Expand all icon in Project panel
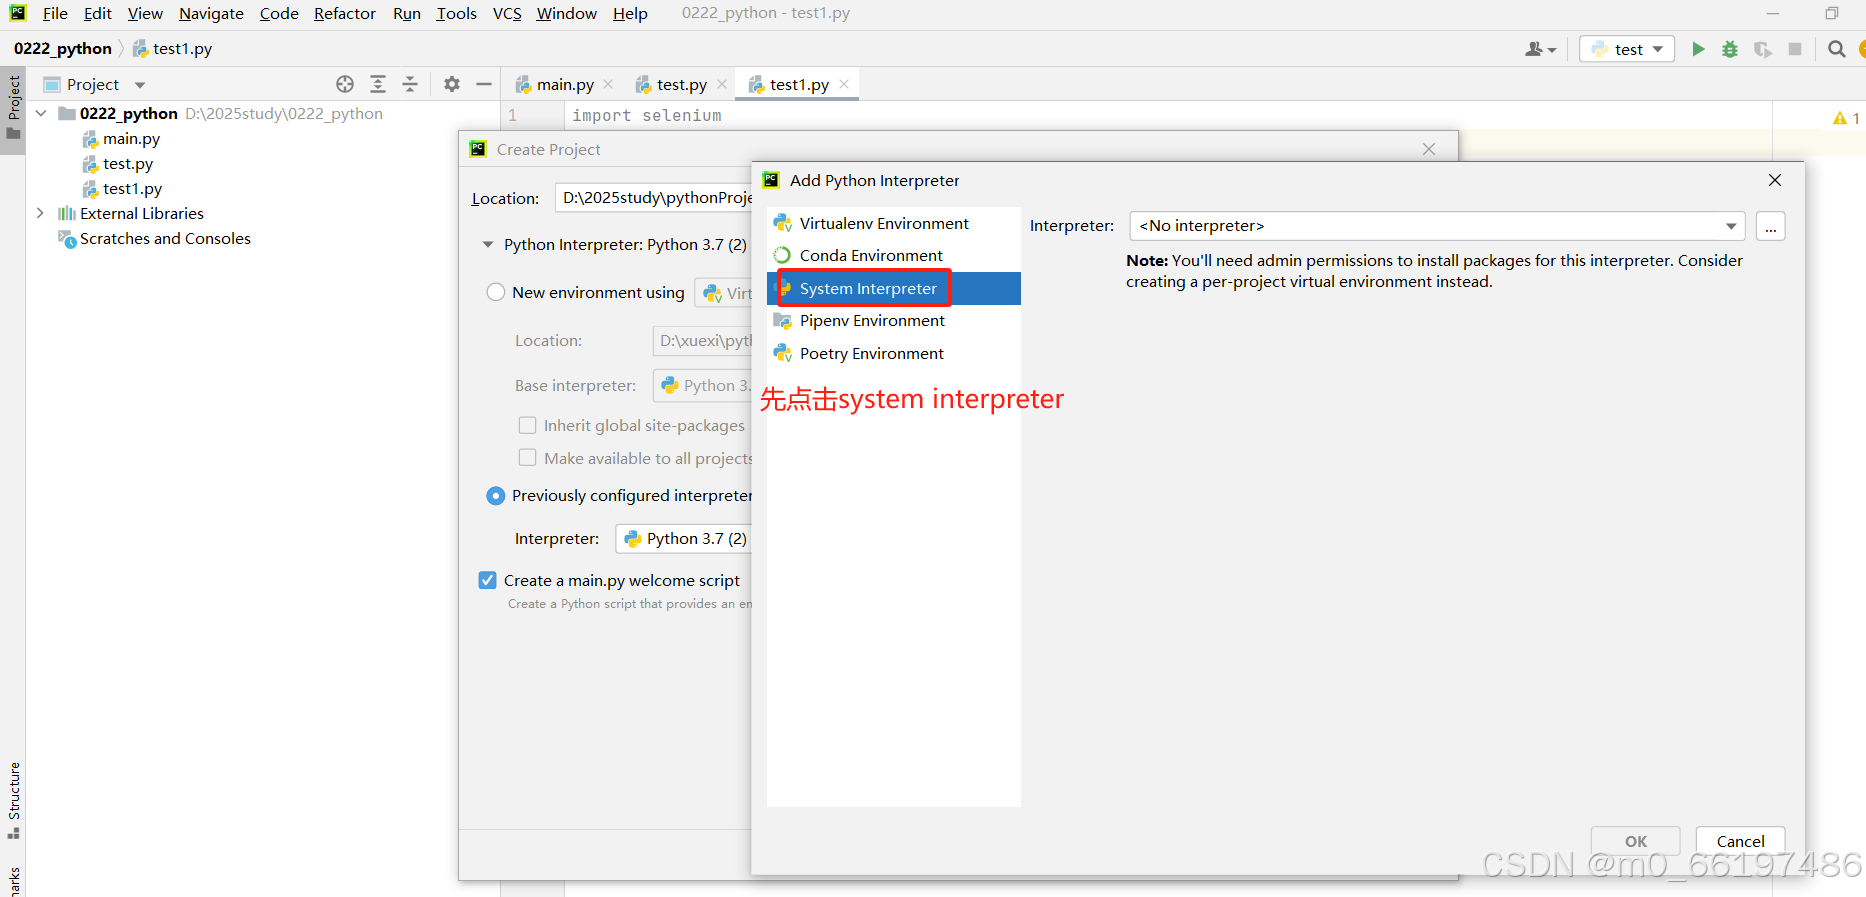1866x897 pixels. click(x=378, y=84)
